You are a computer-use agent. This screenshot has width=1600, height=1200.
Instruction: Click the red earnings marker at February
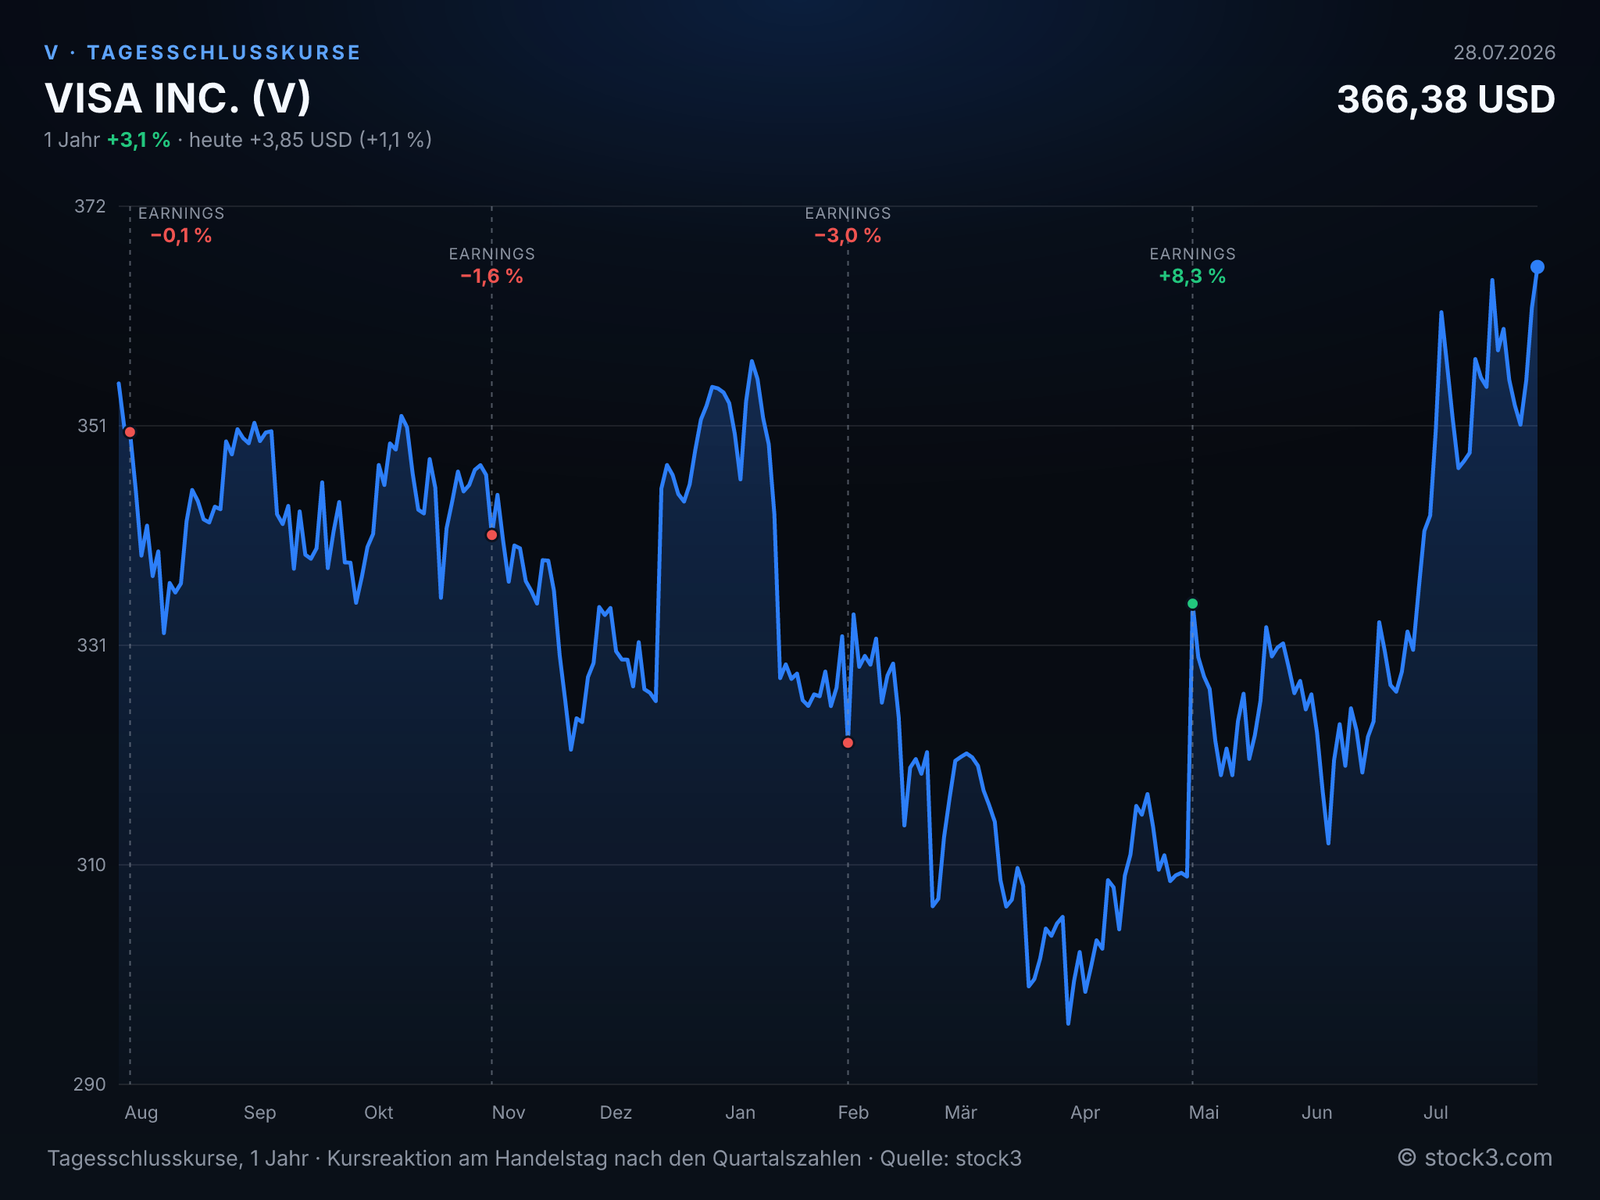click(x=848, y=743)
